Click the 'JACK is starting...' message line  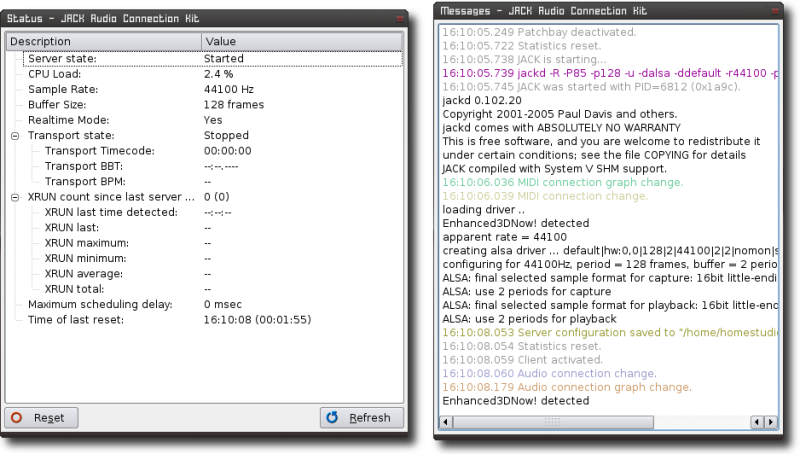[524, 59]
